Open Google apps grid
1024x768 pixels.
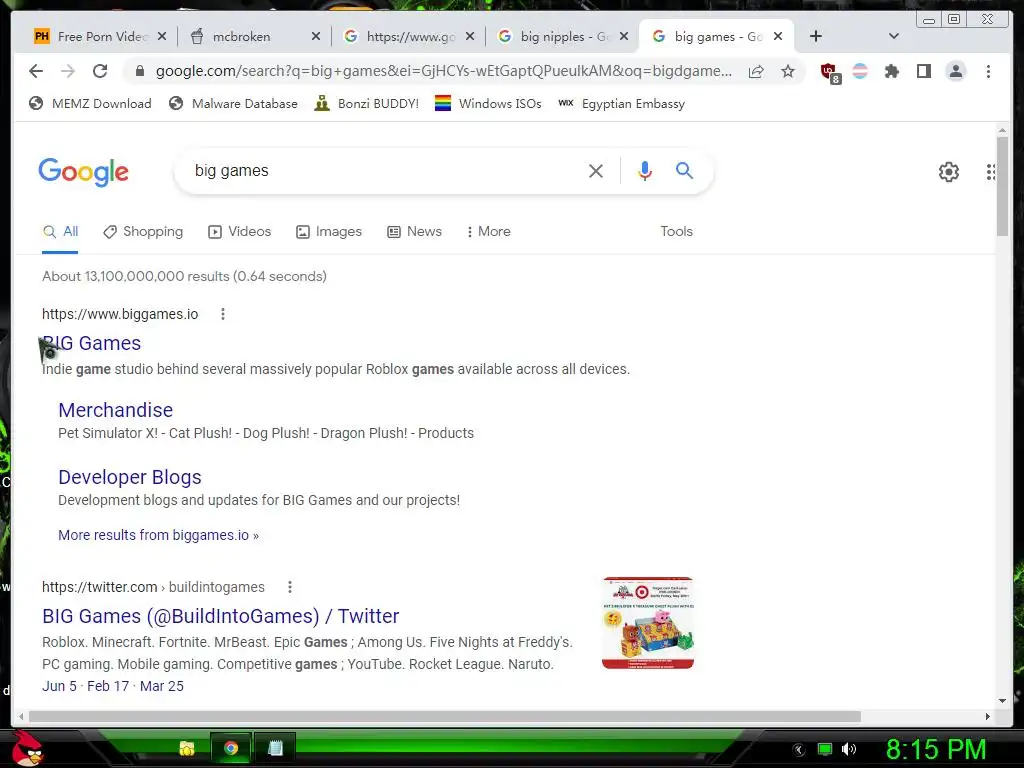tap(991, 172)
